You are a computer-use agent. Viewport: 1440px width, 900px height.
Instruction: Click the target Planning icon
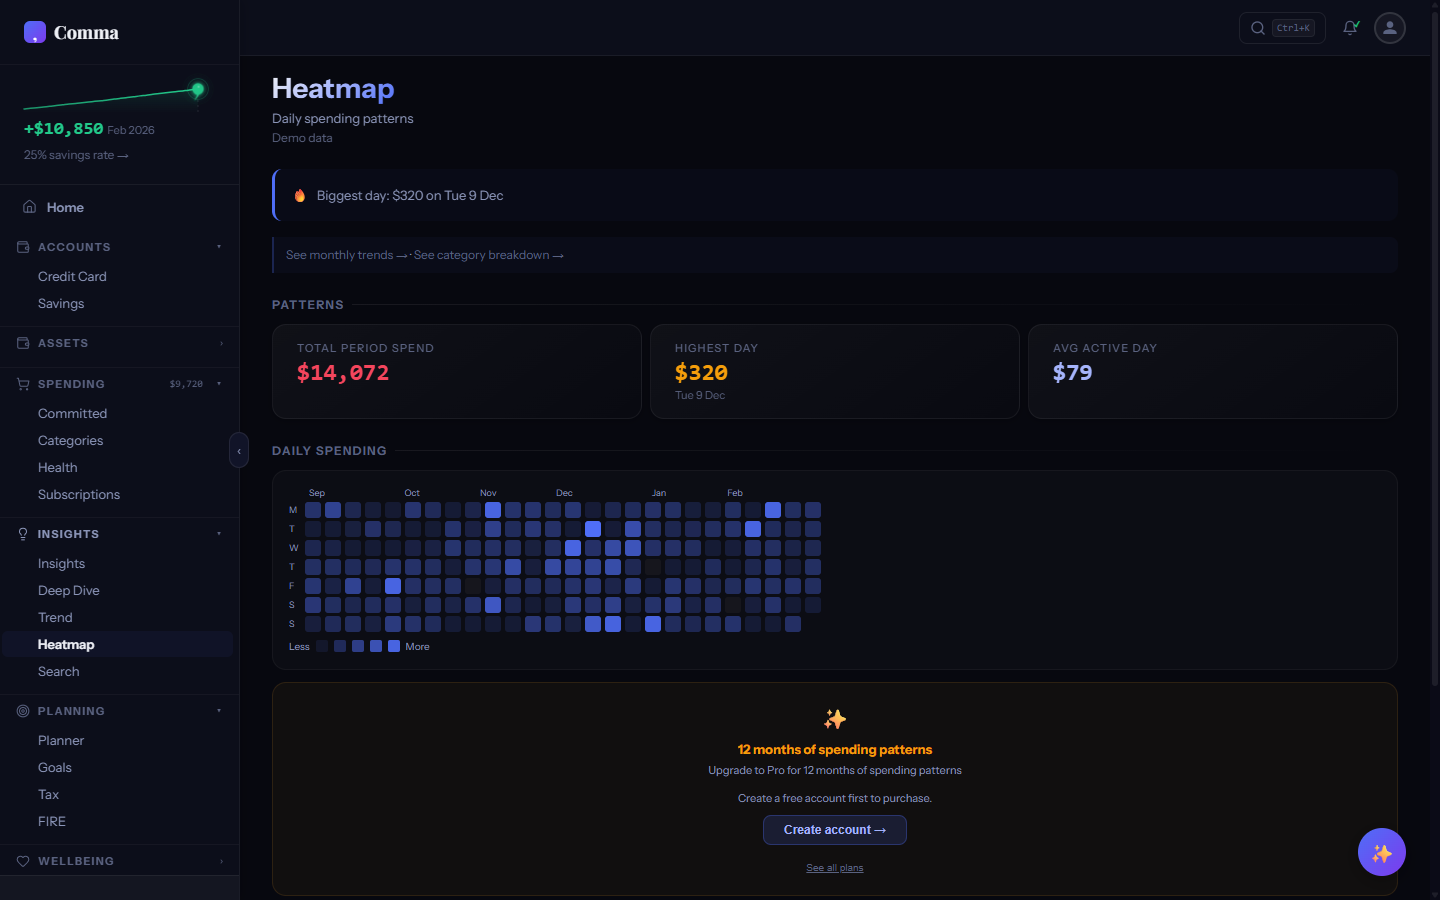point(22,711)
